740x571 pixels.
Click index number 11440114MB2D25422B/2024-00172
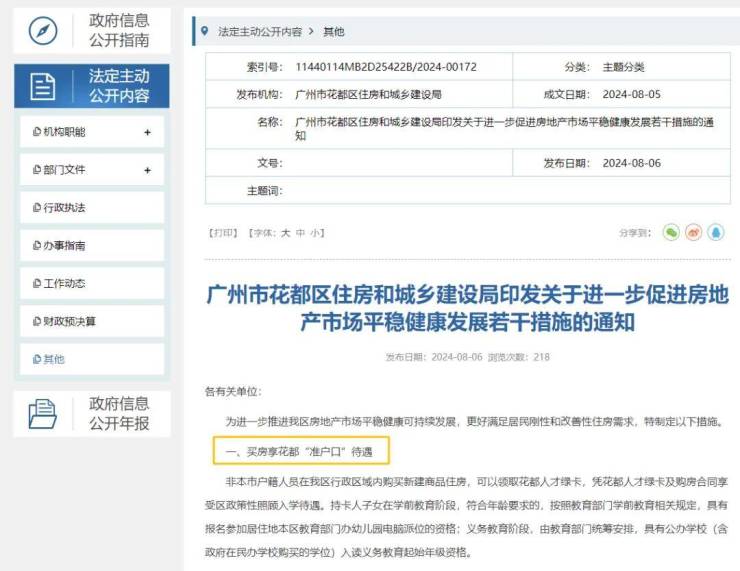pyautogui.click(x=386, y=67)
